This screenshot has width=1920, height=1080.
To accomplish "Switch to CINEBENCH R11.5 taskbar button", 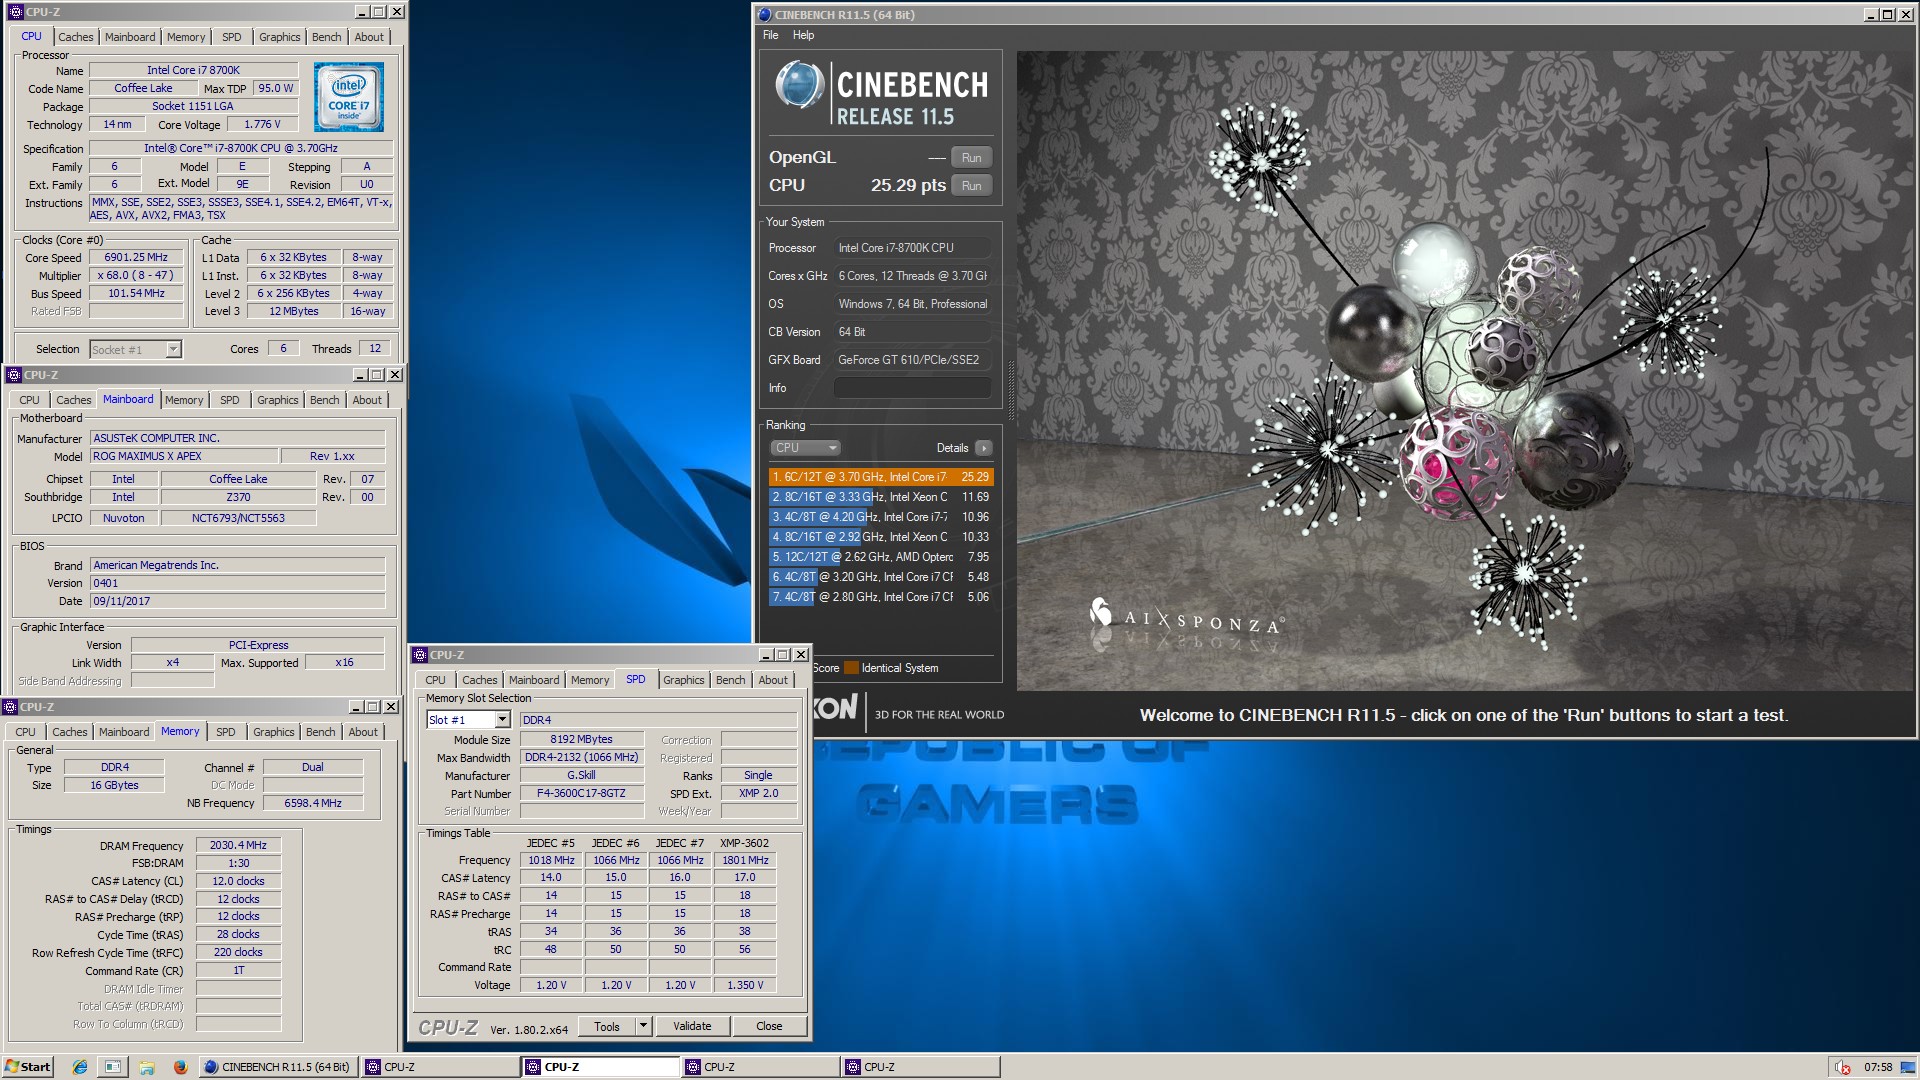I will tap(278, 1067).
